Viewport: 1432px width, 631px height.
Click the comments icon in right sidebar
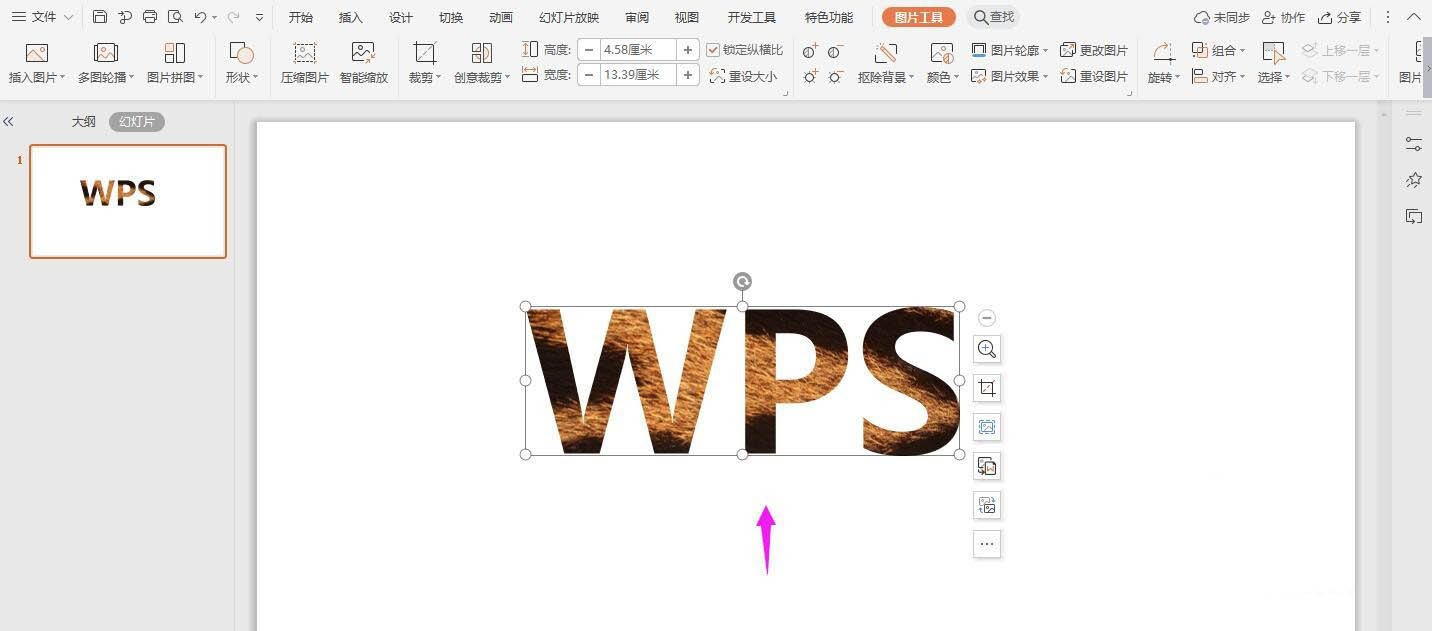1413,216
